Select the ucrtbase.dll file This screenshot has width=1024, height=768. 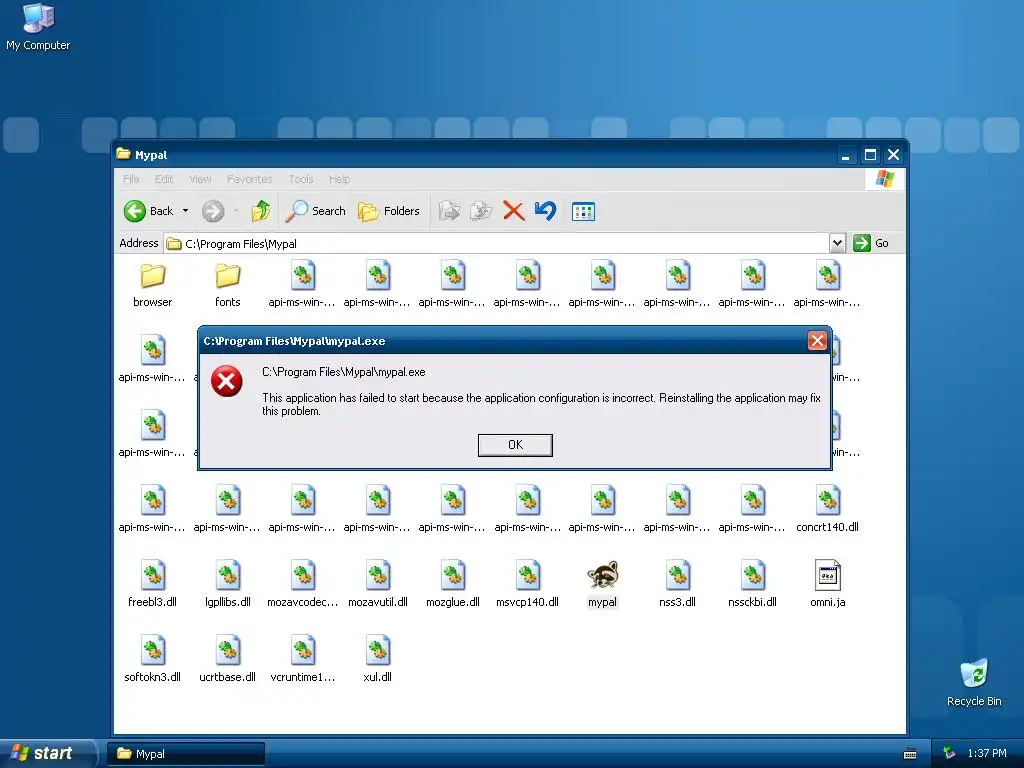tap(228, 660)
